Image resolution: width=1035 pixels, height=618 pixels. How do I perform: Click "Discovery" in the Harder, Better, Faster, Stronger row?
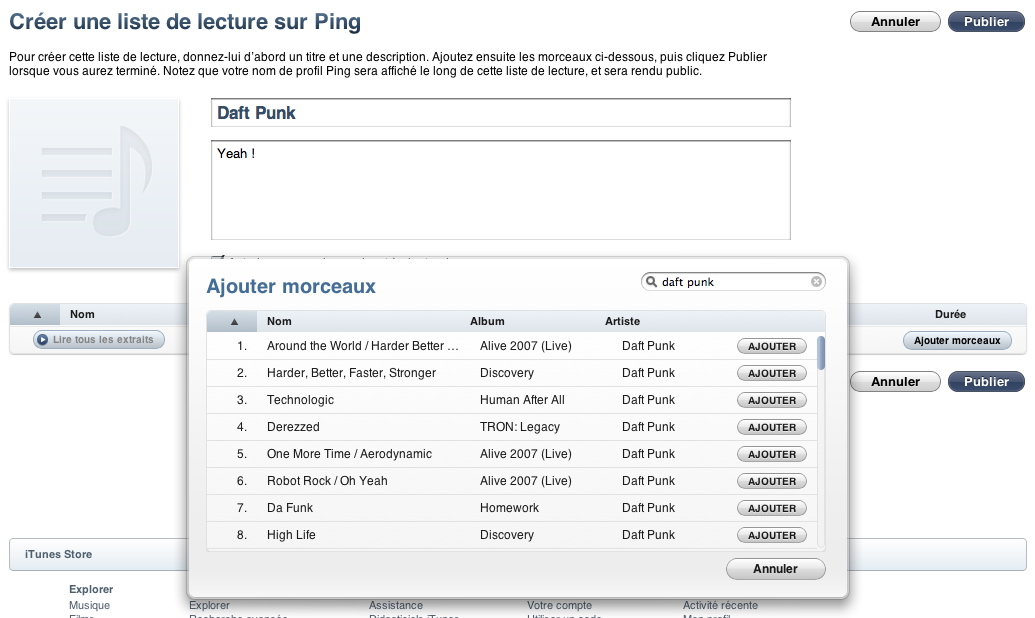(506, 373)
